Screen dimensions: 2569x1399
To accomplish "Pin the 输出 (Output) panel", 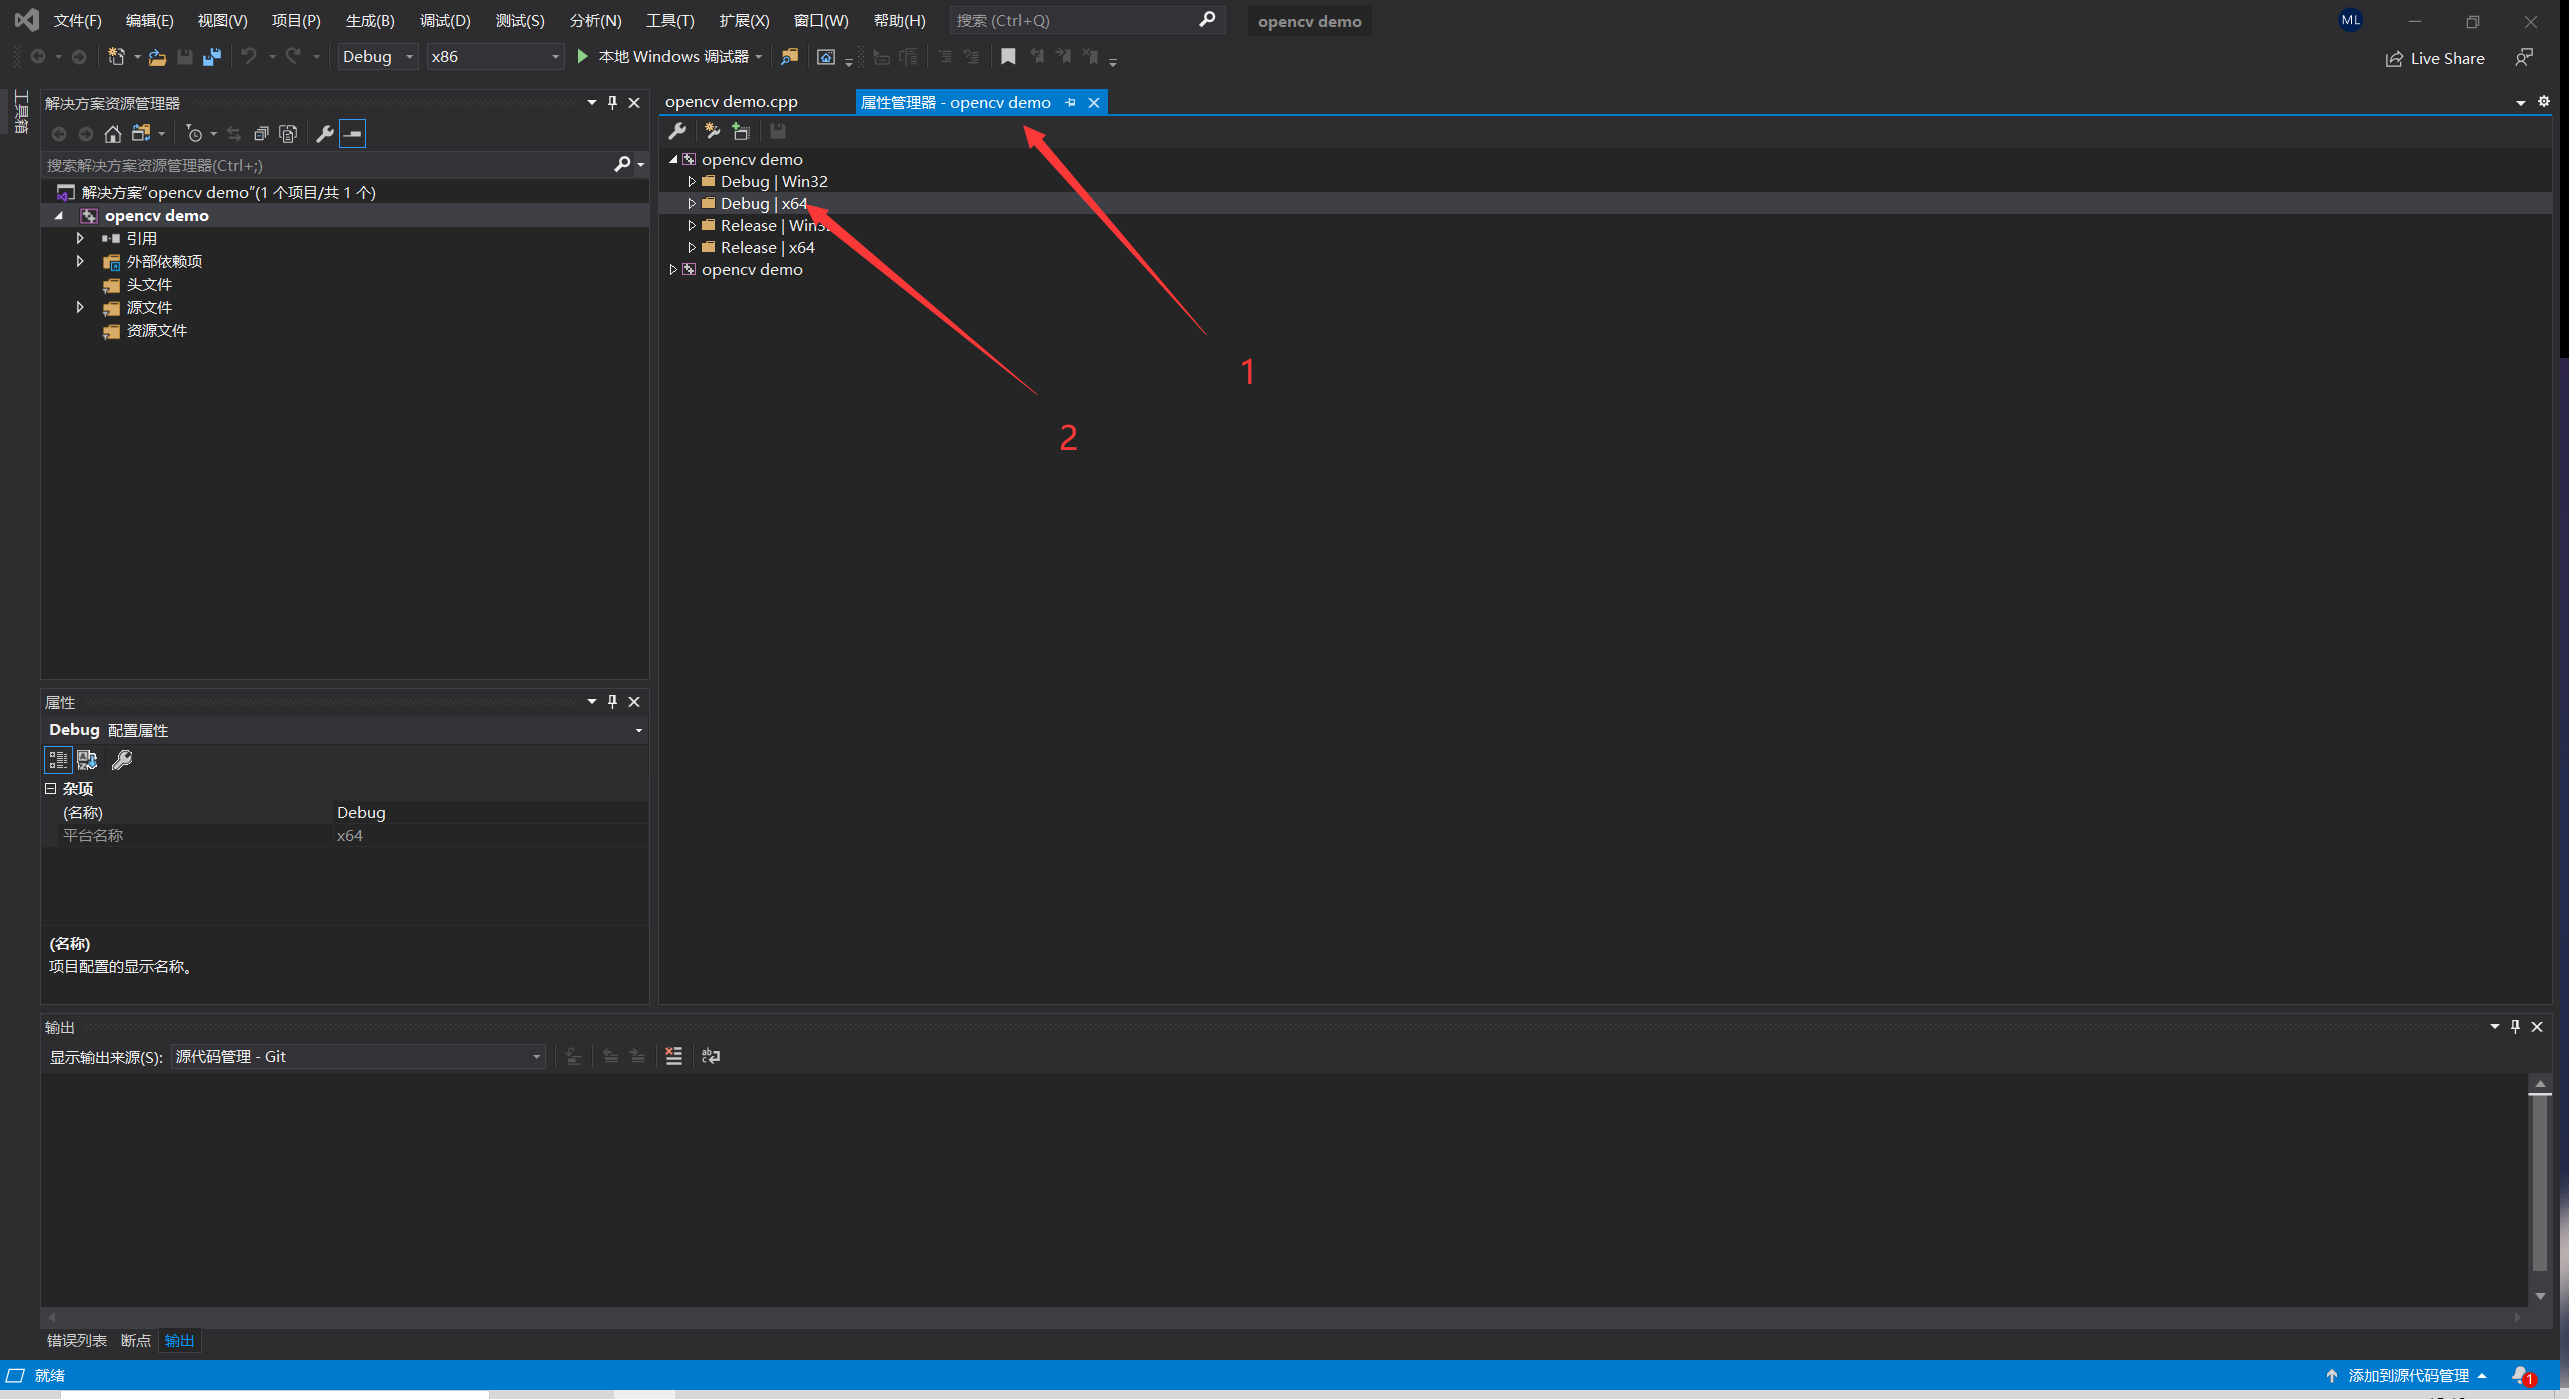I will click(2515, 1026).
